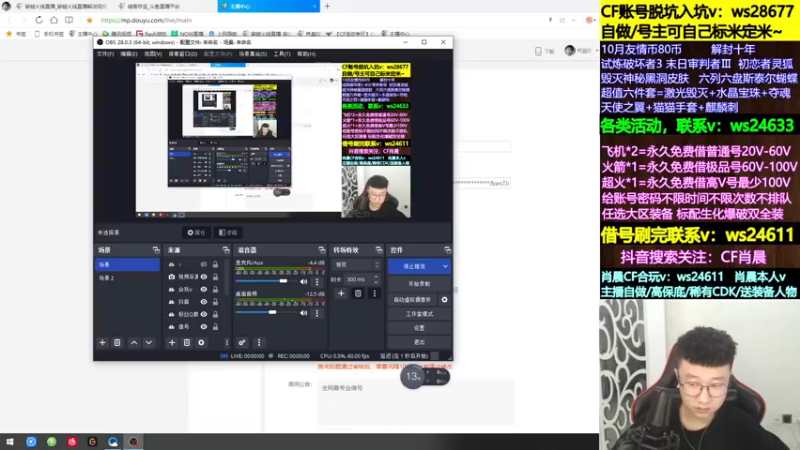Move scene up with the up arrow icon

click(134, 343)
